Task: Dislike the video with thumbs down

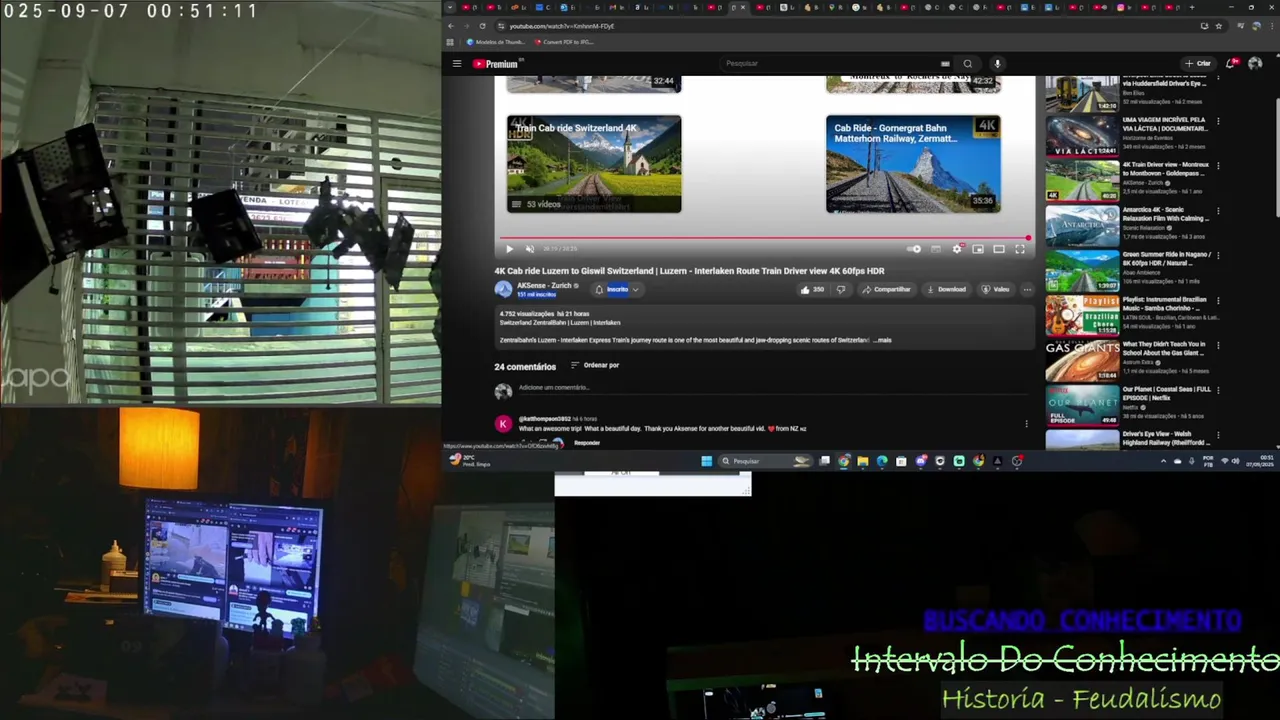Action: [x=841, y=289]
